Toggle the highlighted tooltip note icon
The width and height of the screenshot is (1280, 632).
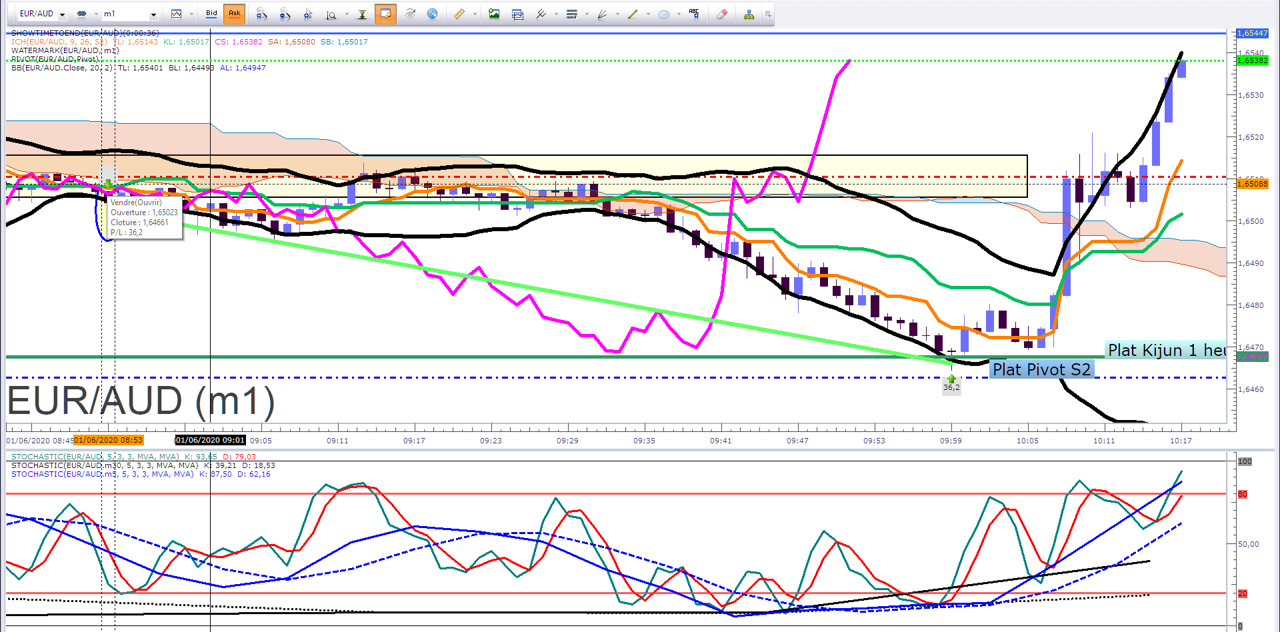pyautogui.click(x=386, y=14)
